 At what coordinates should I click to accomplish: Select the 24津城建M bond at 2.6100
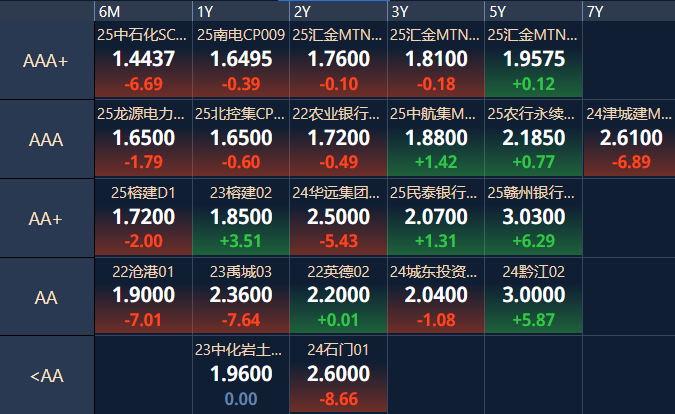click(629, 139)
